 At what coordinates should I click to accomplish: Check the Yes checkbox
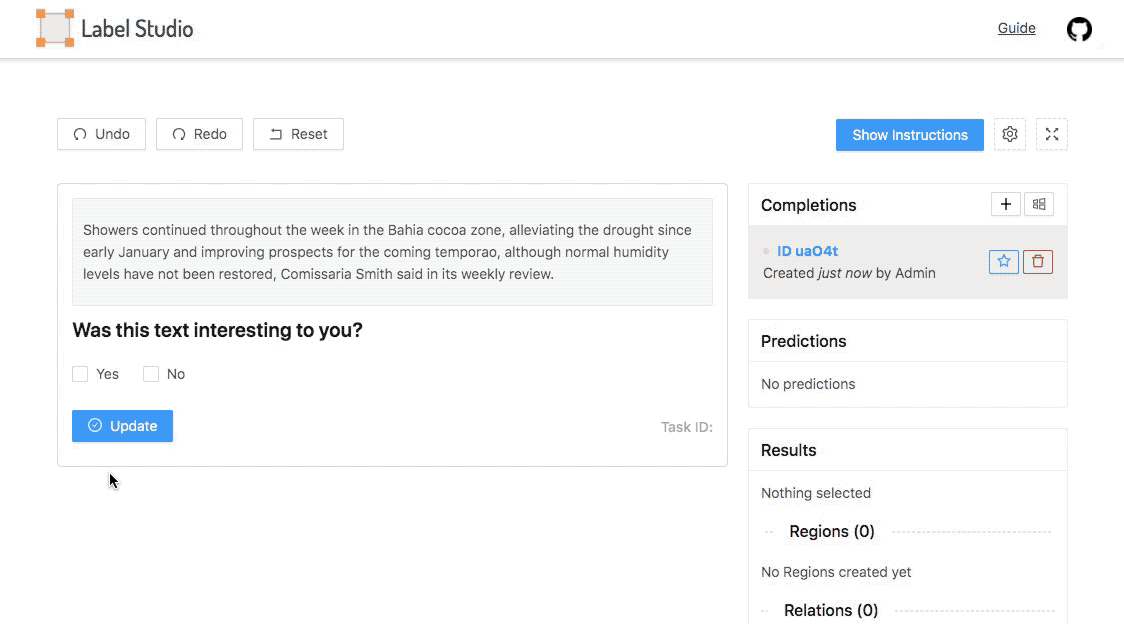80,374
